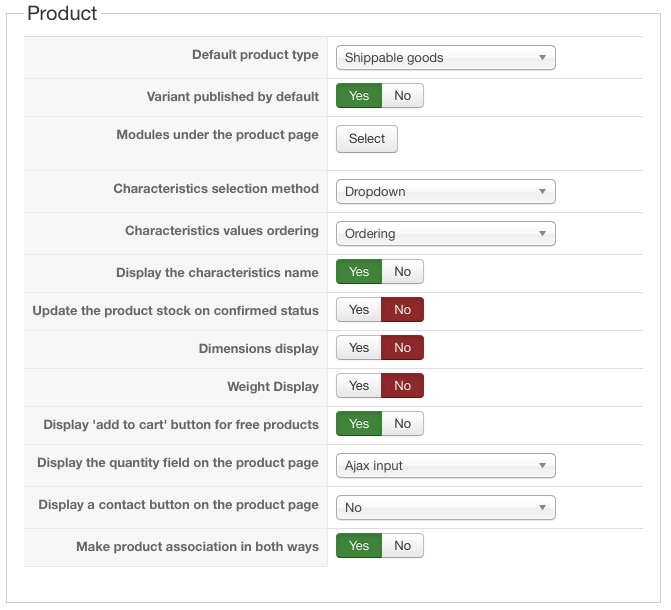
Task: Click Yes for Display the characteristics name
Action: 359,272
